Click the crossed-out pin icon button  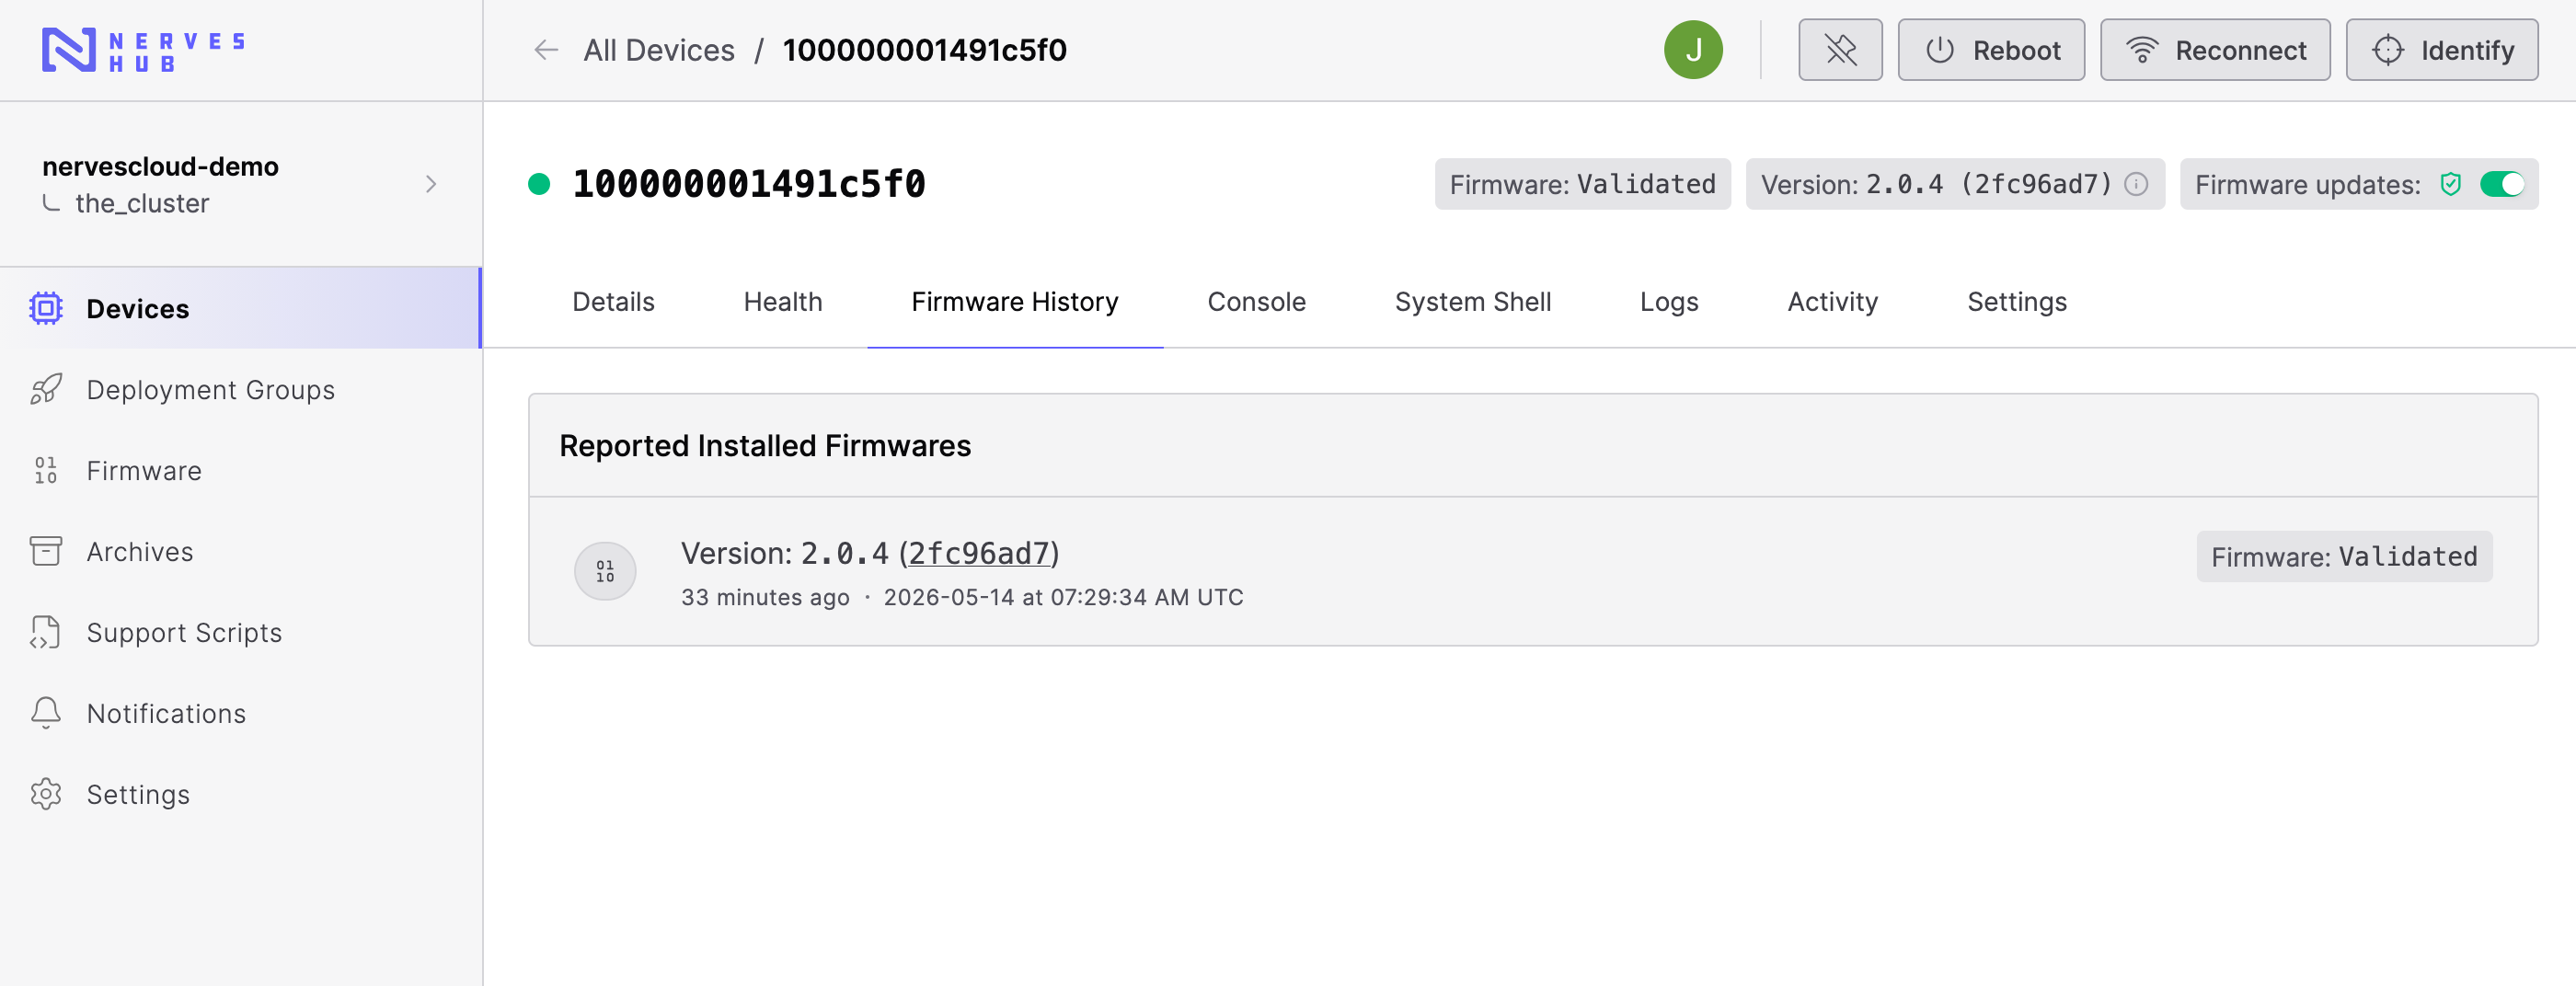click(x=1840, y=50)
